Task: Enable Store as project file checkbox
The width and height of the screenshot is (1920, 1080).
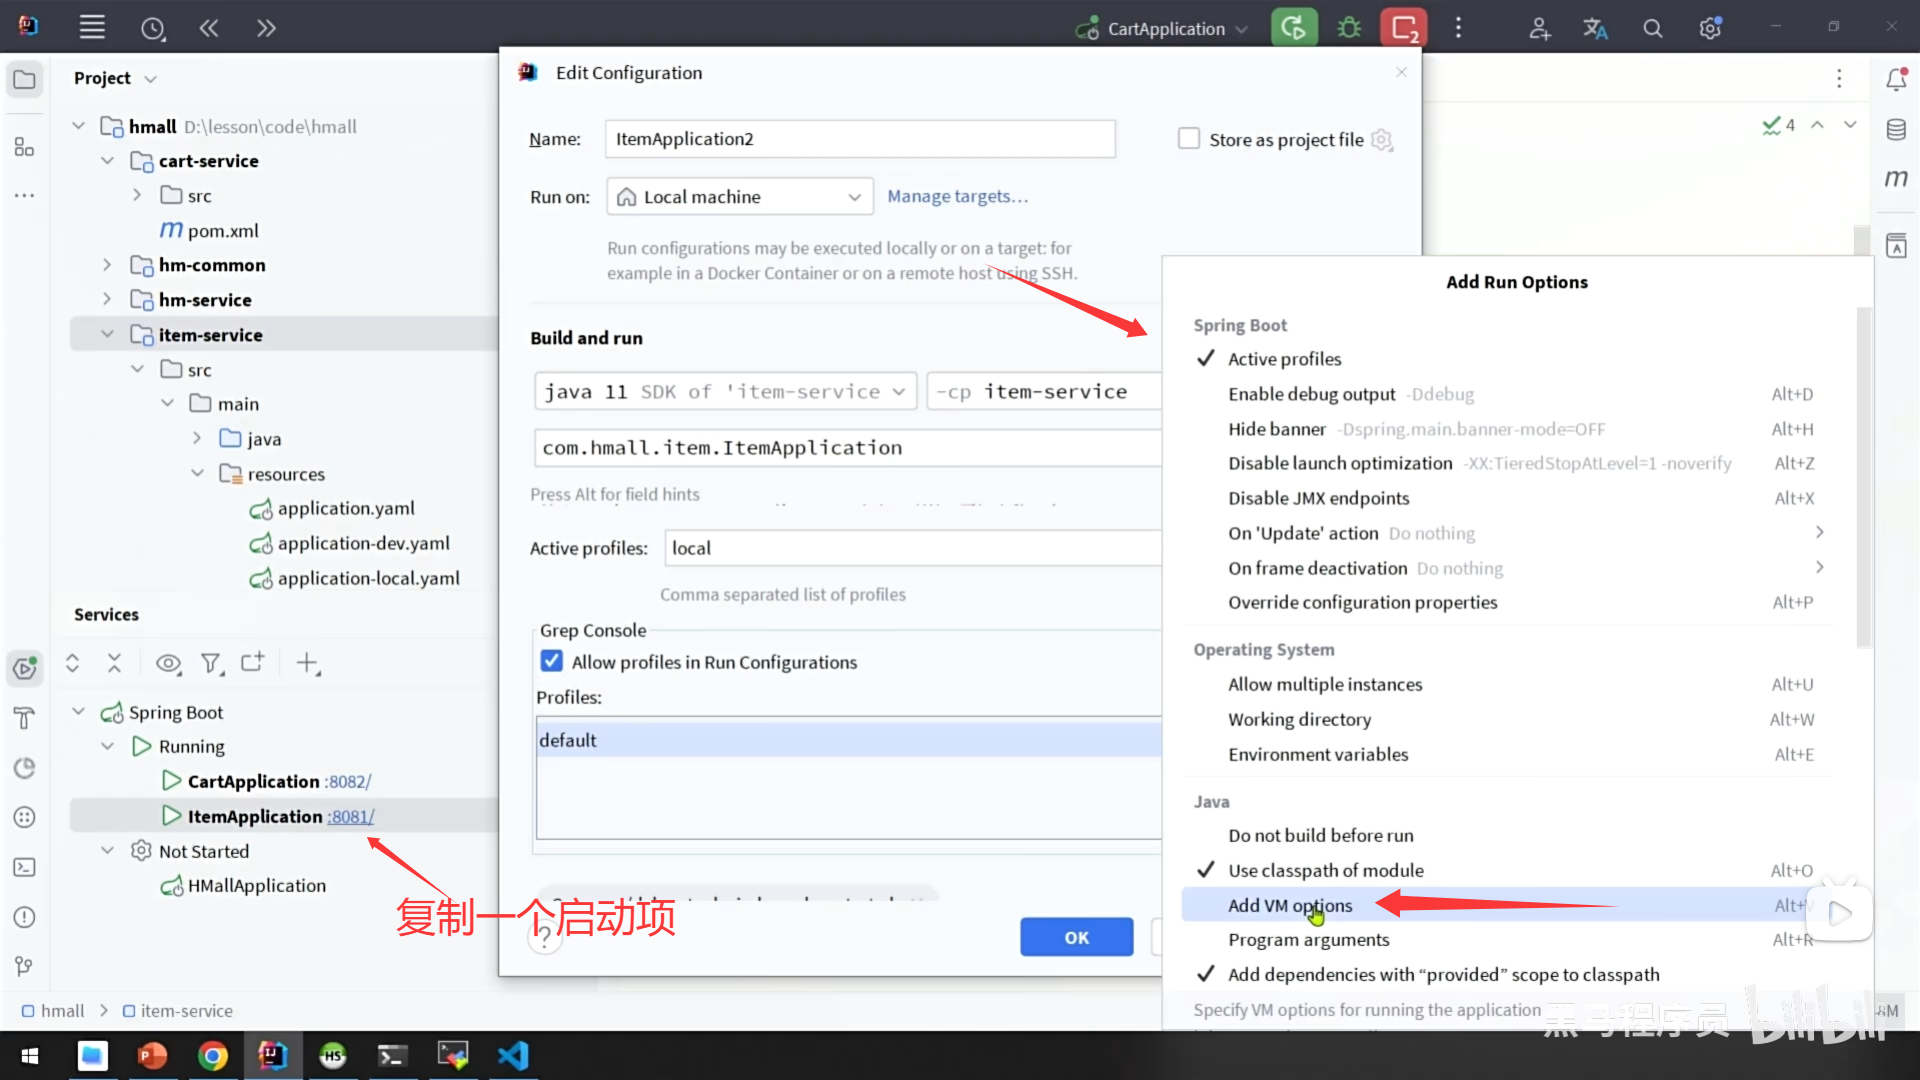Action: 1189,139
